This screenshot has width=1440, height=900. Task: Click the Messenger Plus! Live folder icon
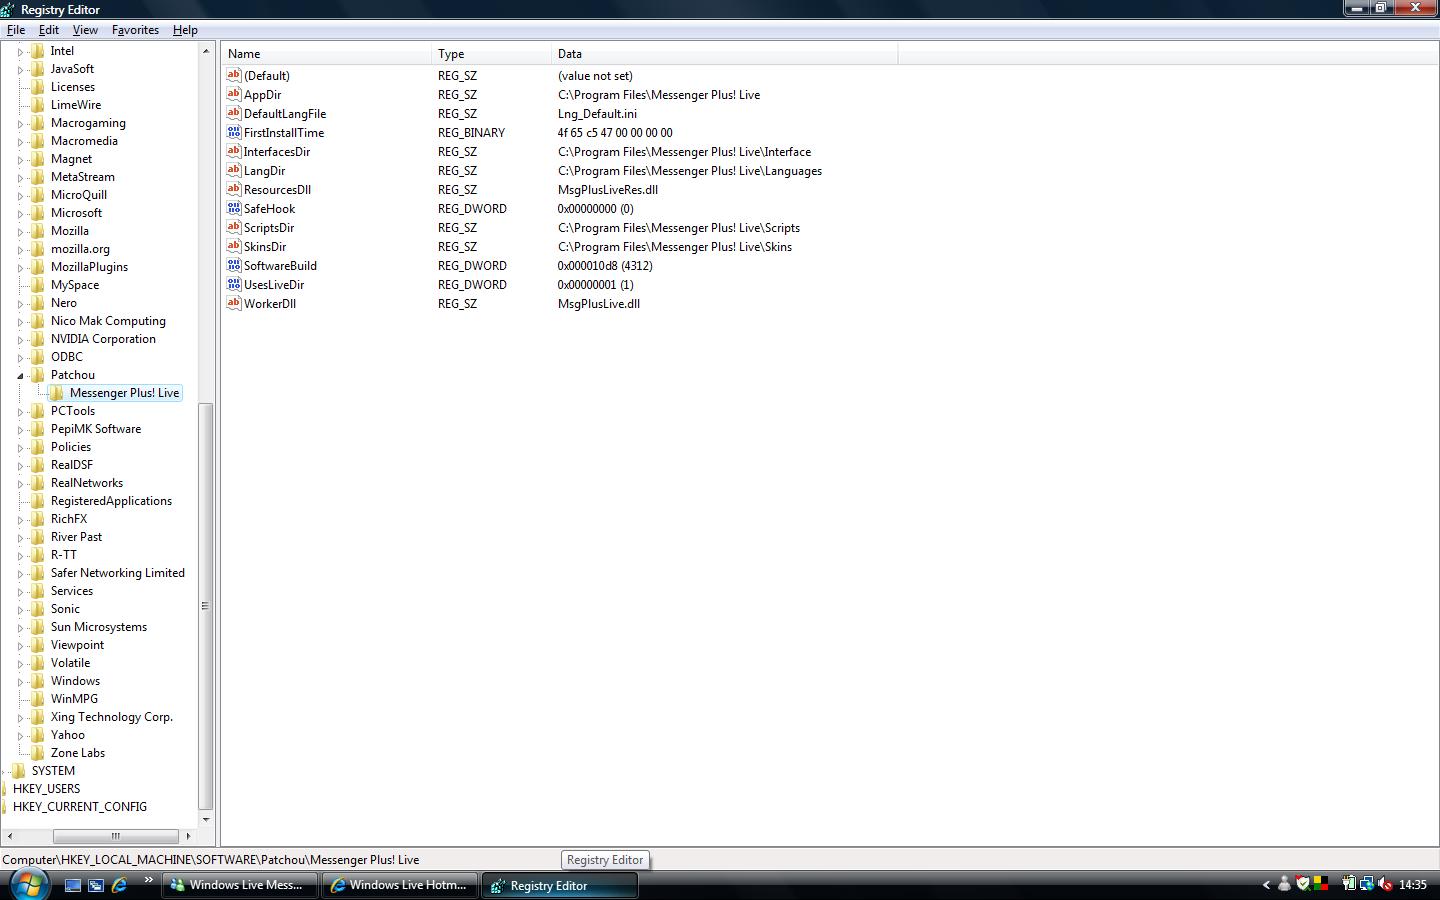[57, 393]
